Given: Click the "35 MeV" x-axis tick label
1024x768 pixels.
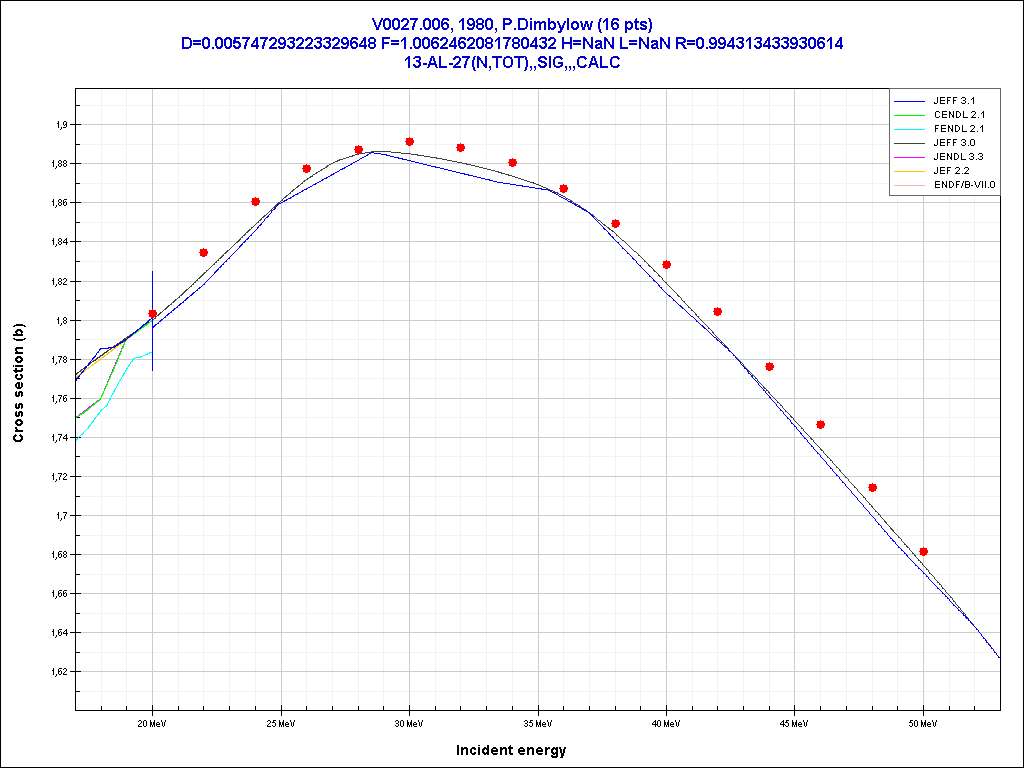Looking at the screenshot, I should point(538,723).
